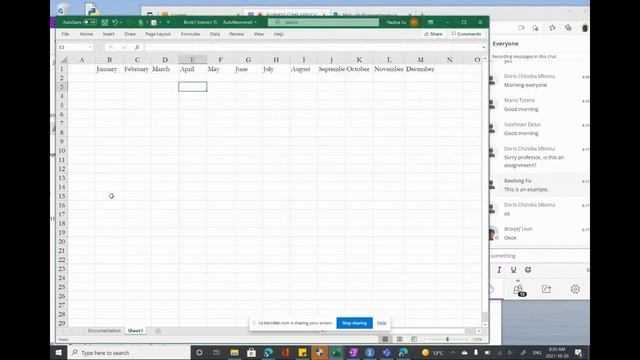Expand the formula bar chevron
The image size is (640, 360).
pyautogui.click(x=484, y=47)
